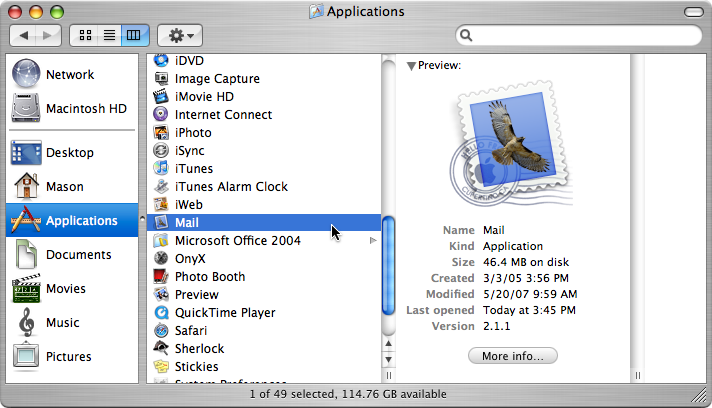
Task: Click the 'iTunes Alarm Clock' label
Action: click(x=231, y=187)
